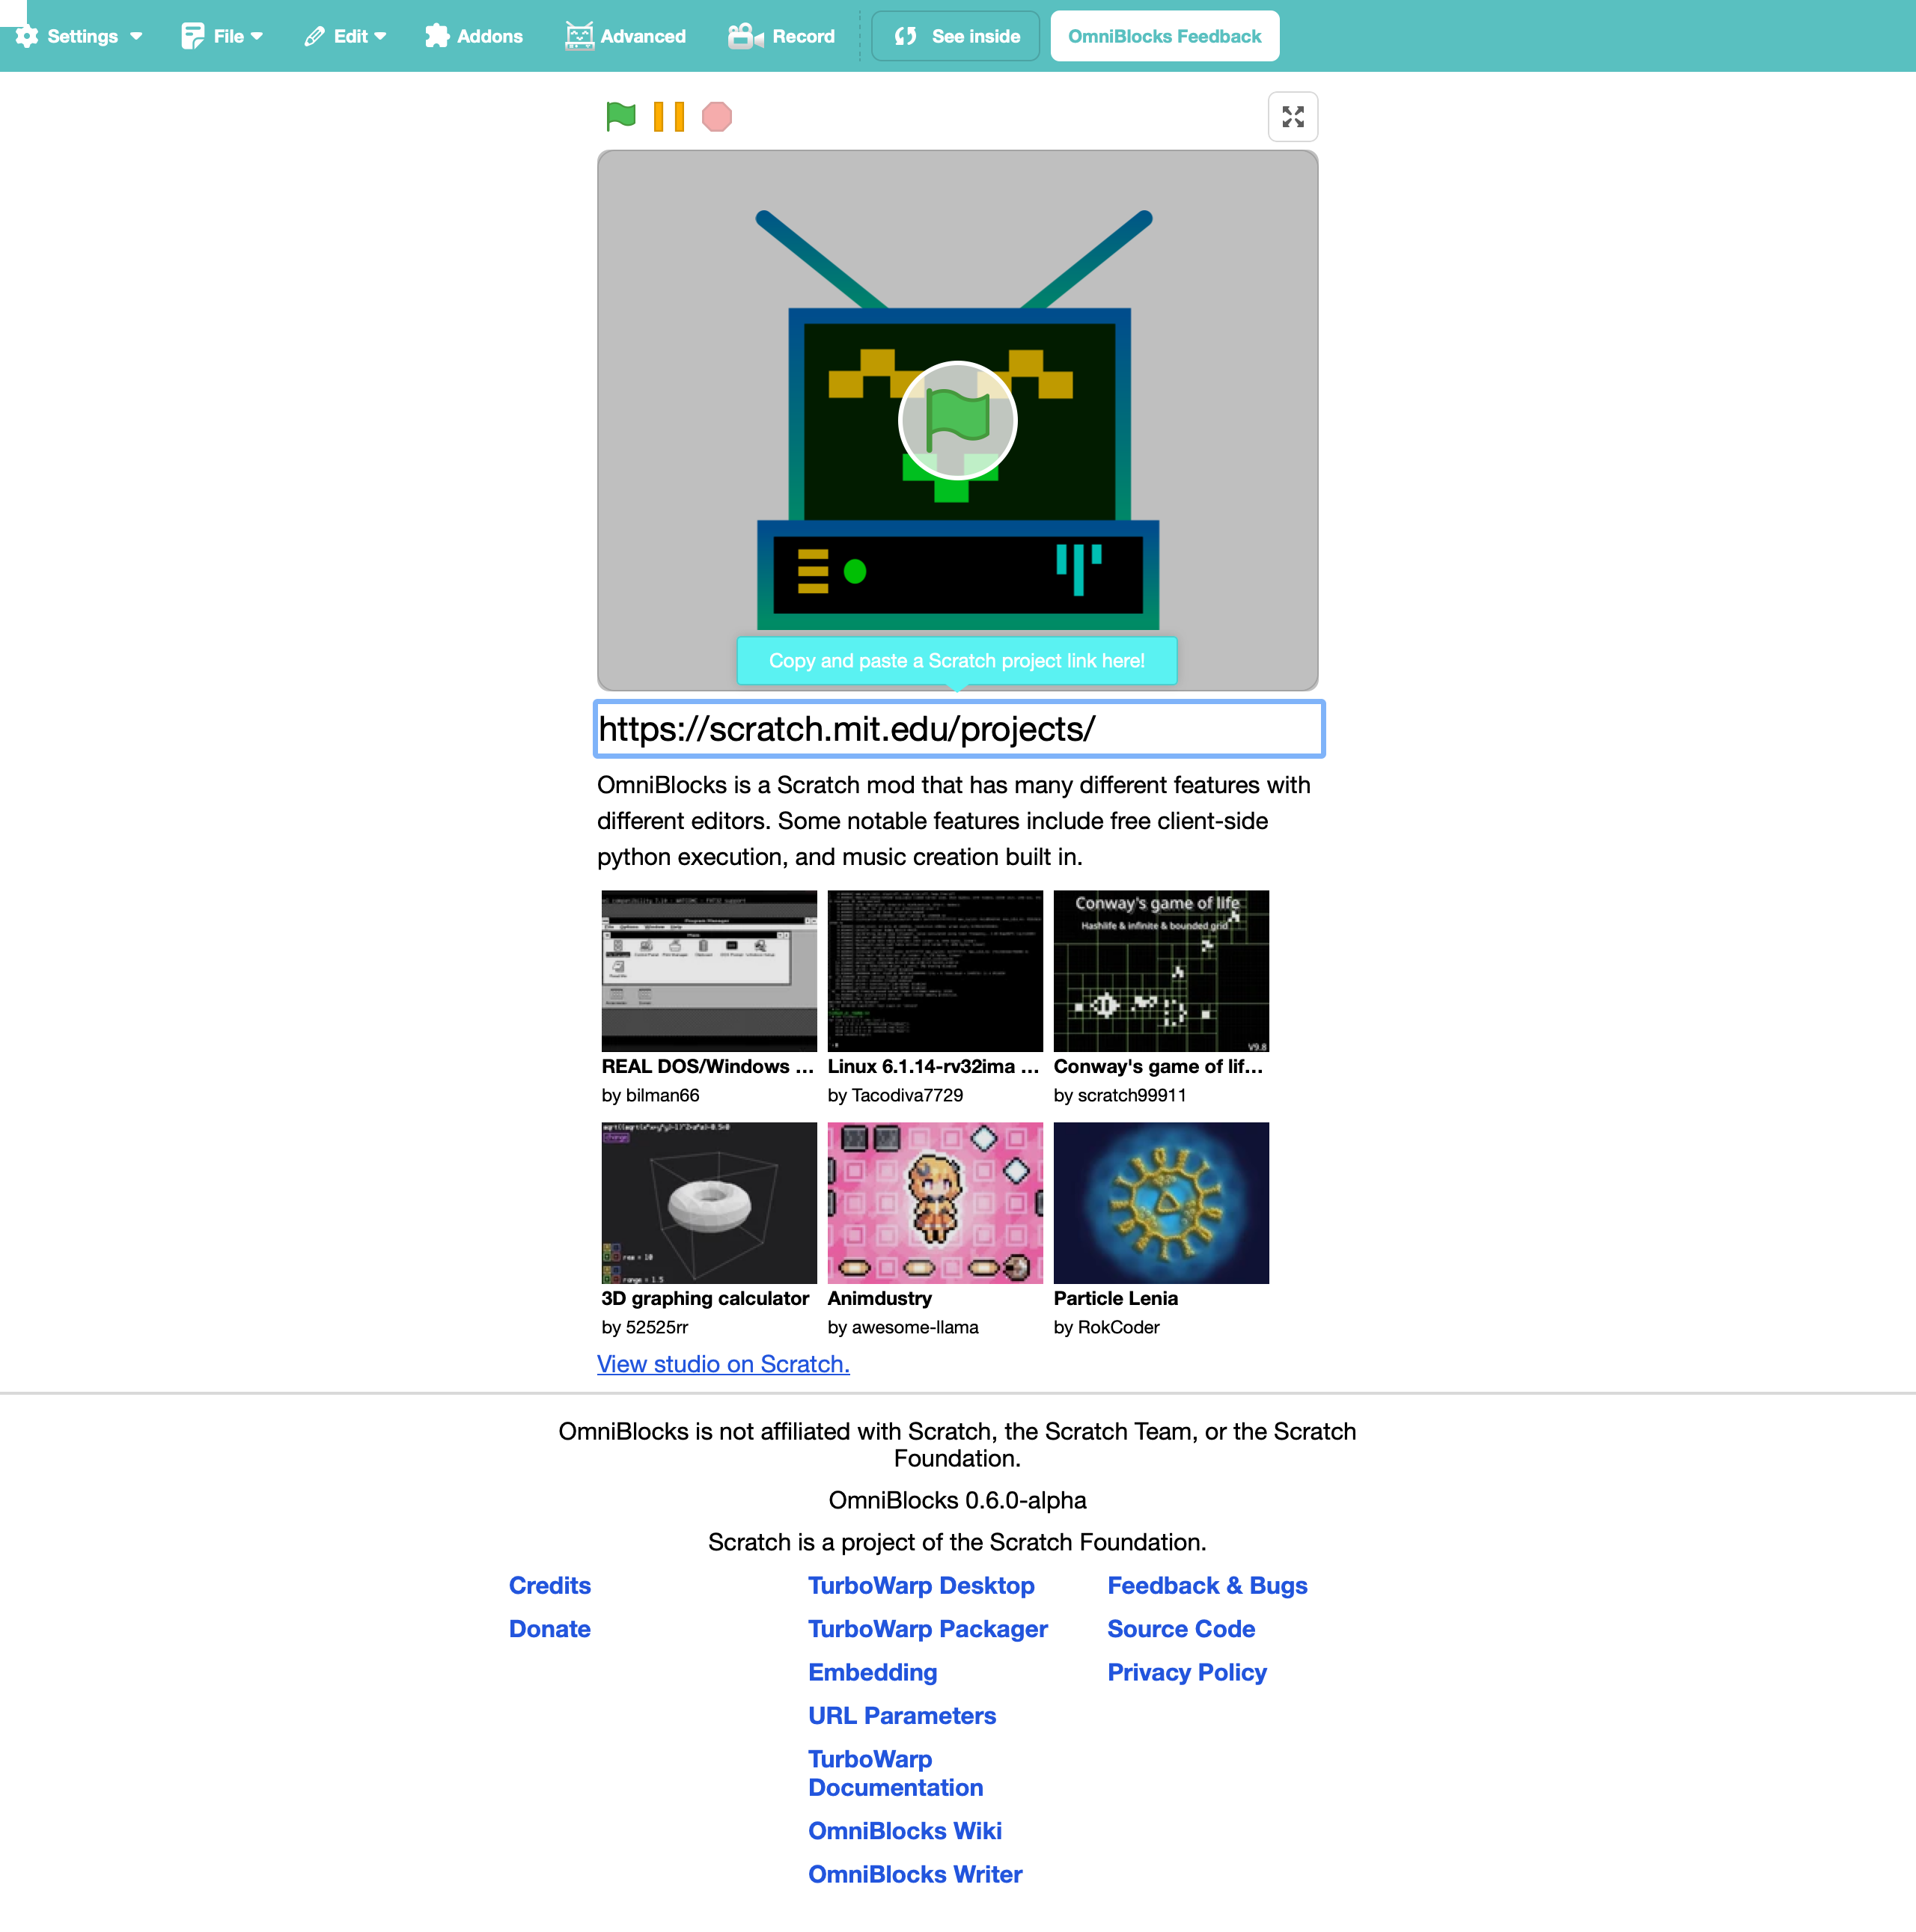This screenshot has height=1932, width=1916.
Task: Click the green flag above the stage
Action: (620, 117)
